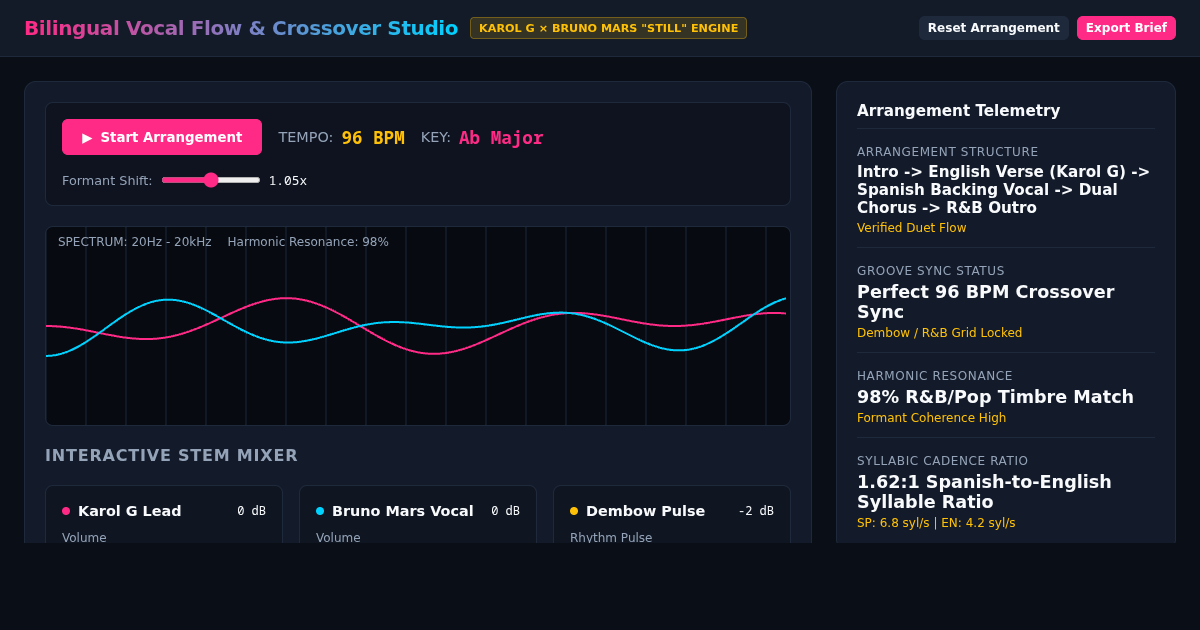Adjust the Formant Shift slider
1200x630 pixels.
211,180
